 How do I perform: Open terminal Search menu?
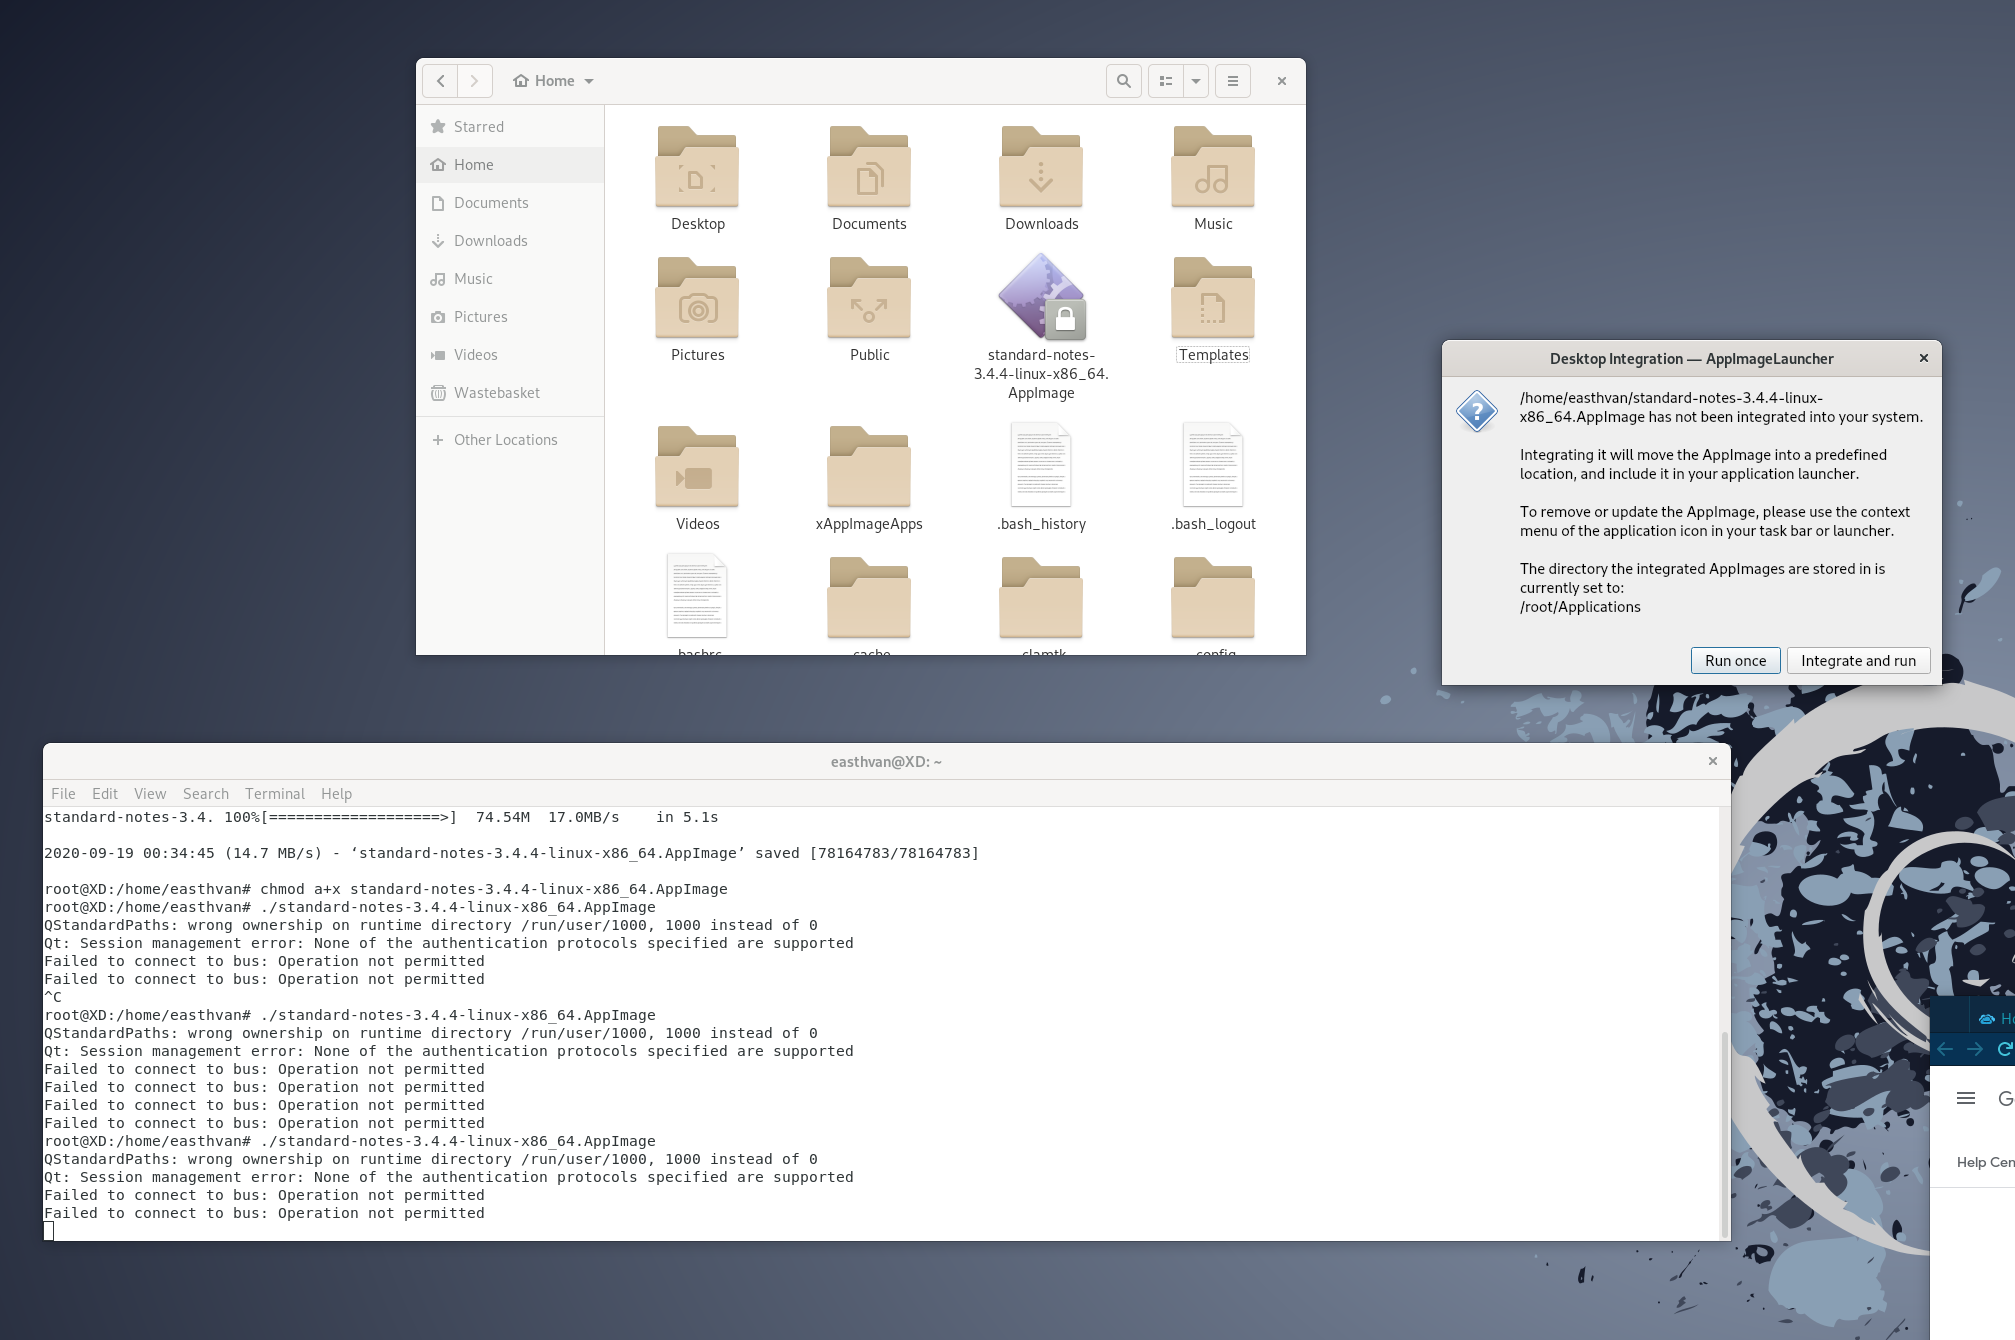point(206,794)
